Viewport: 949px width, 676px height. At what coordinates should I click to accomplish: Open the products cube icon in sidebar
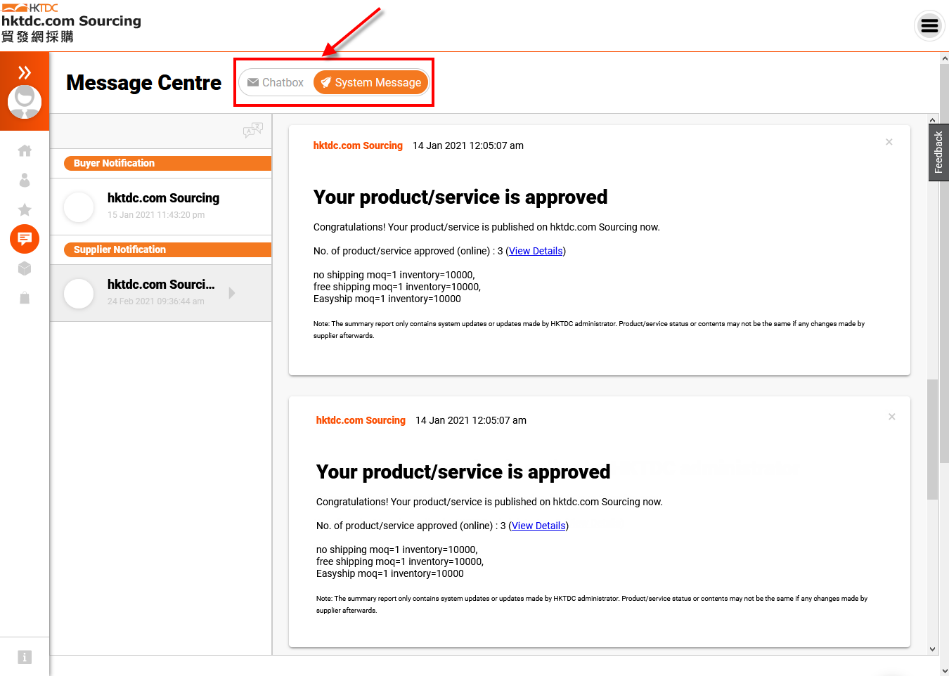(25, 268)
